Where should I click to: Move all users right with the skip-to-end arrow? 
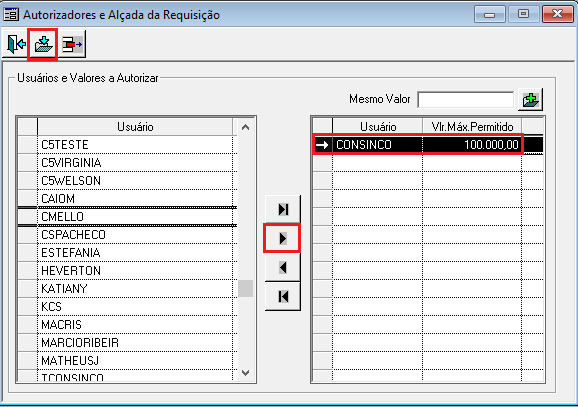click(x=283, y=209)
